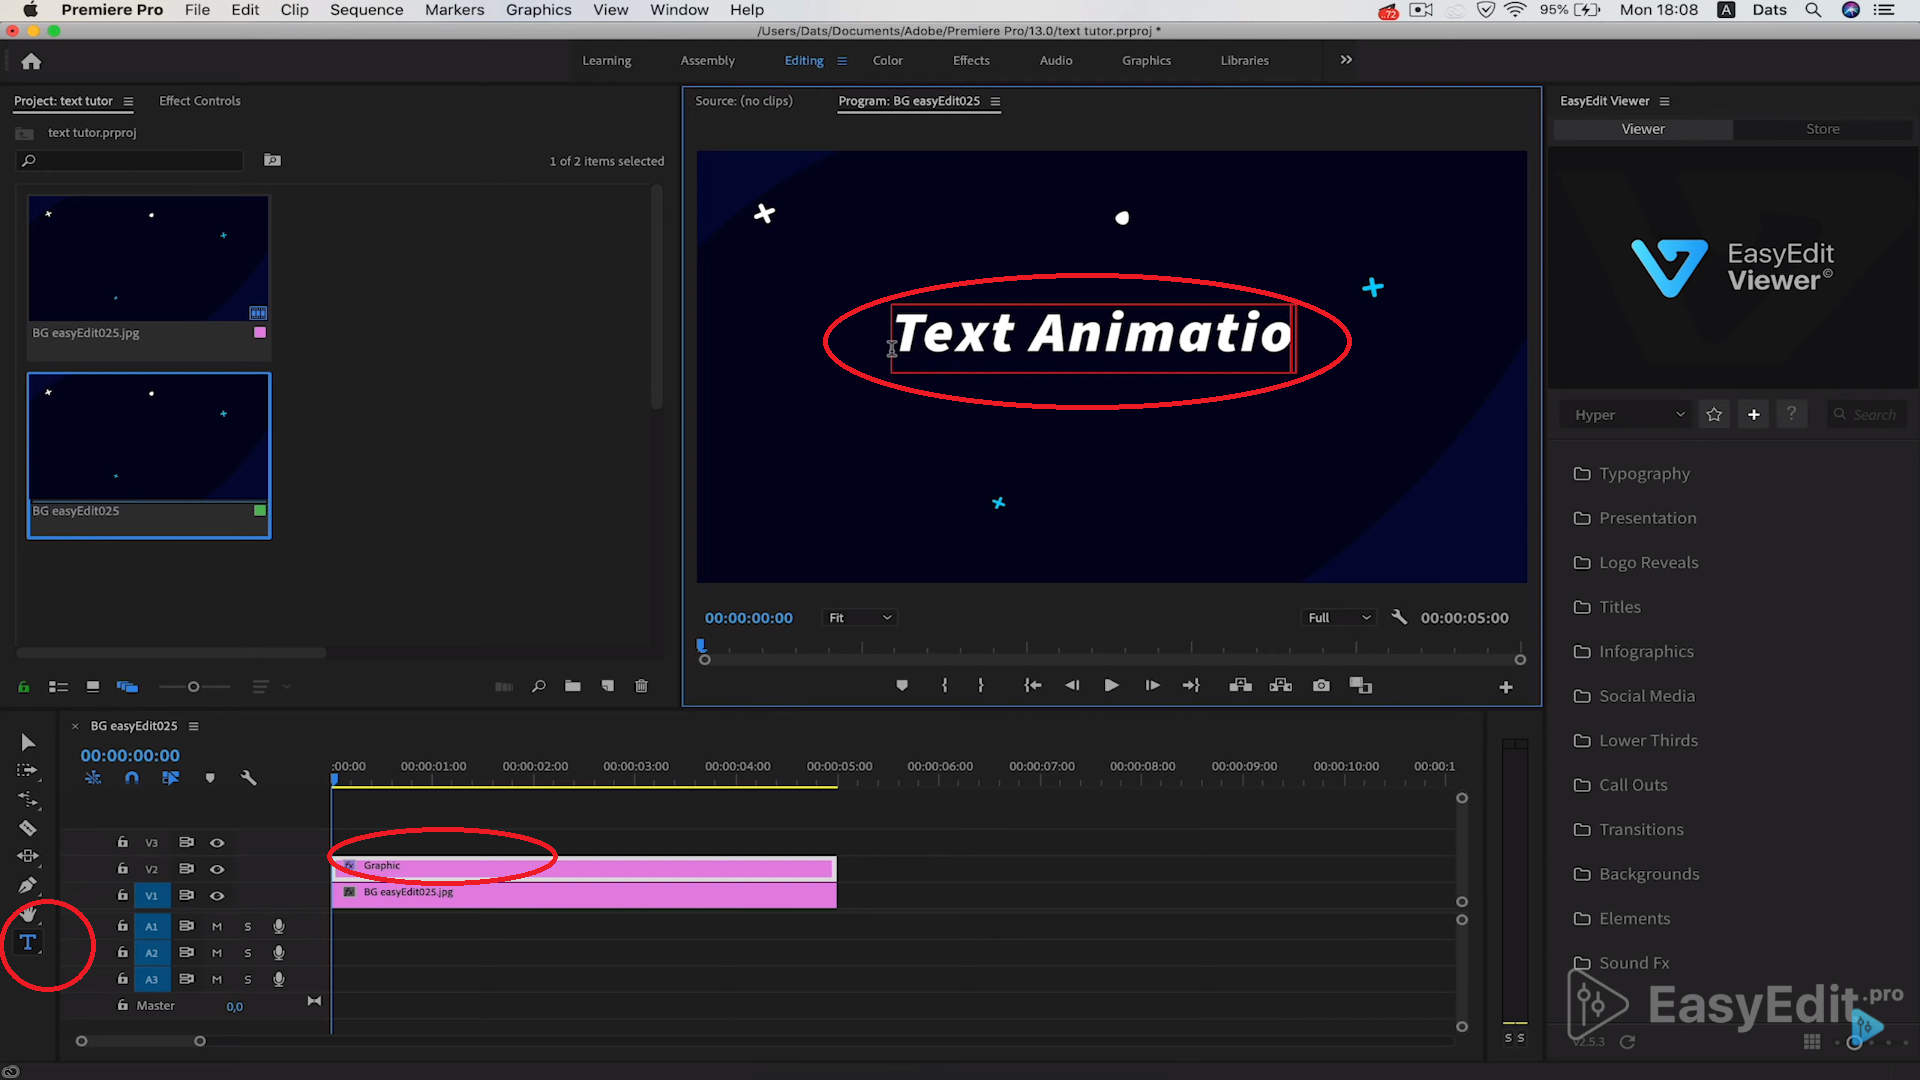Click the Ripple Edit tool
1920x1080 pixels.
point(28,798)
